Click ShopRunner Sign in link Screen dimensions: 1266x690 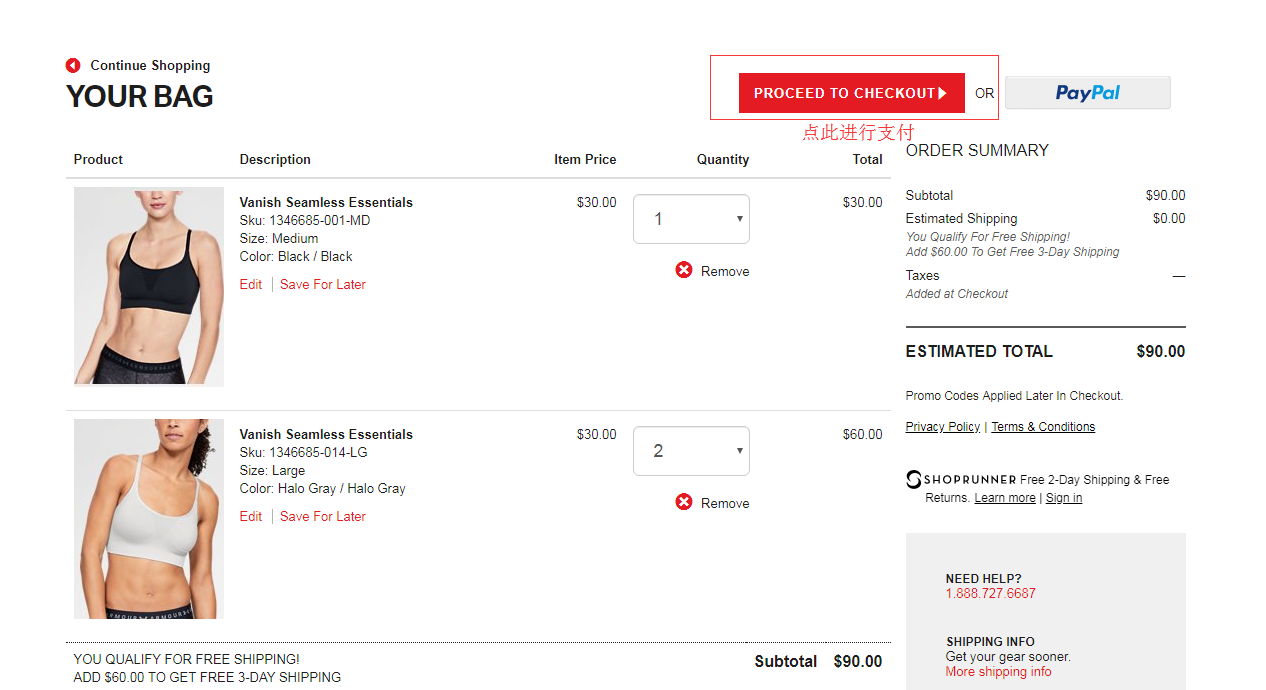(x=1064, y=498)
